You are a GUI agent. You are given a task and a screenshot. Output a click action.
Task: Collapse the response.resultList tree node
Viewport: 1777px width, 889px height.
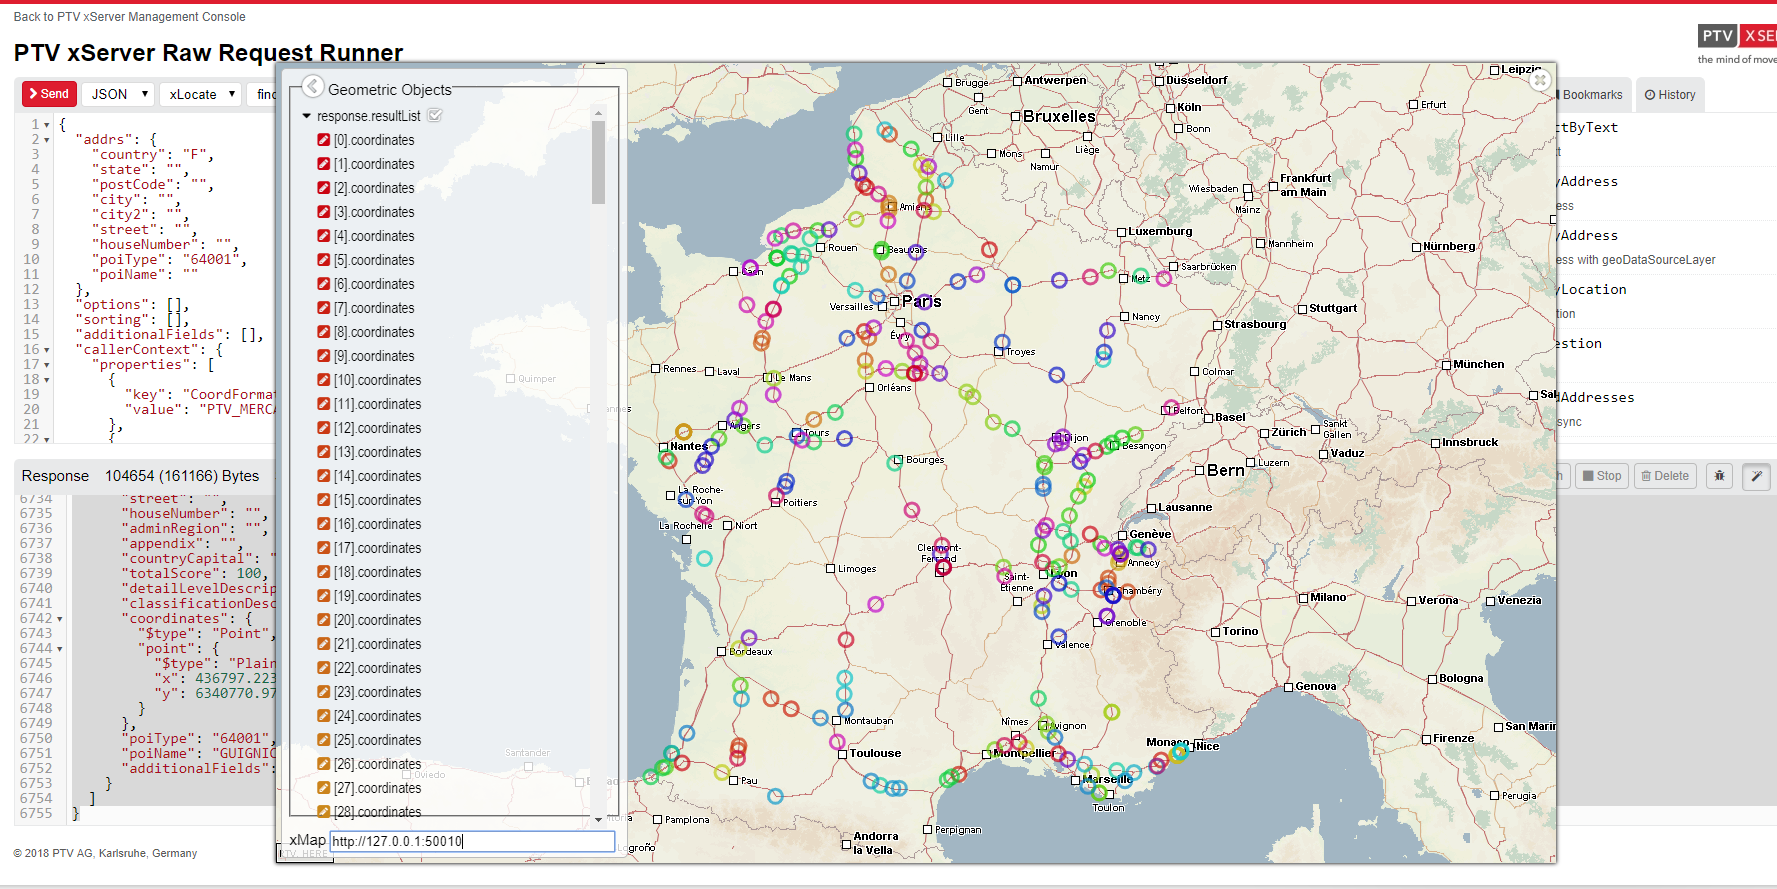coord(307,116)
